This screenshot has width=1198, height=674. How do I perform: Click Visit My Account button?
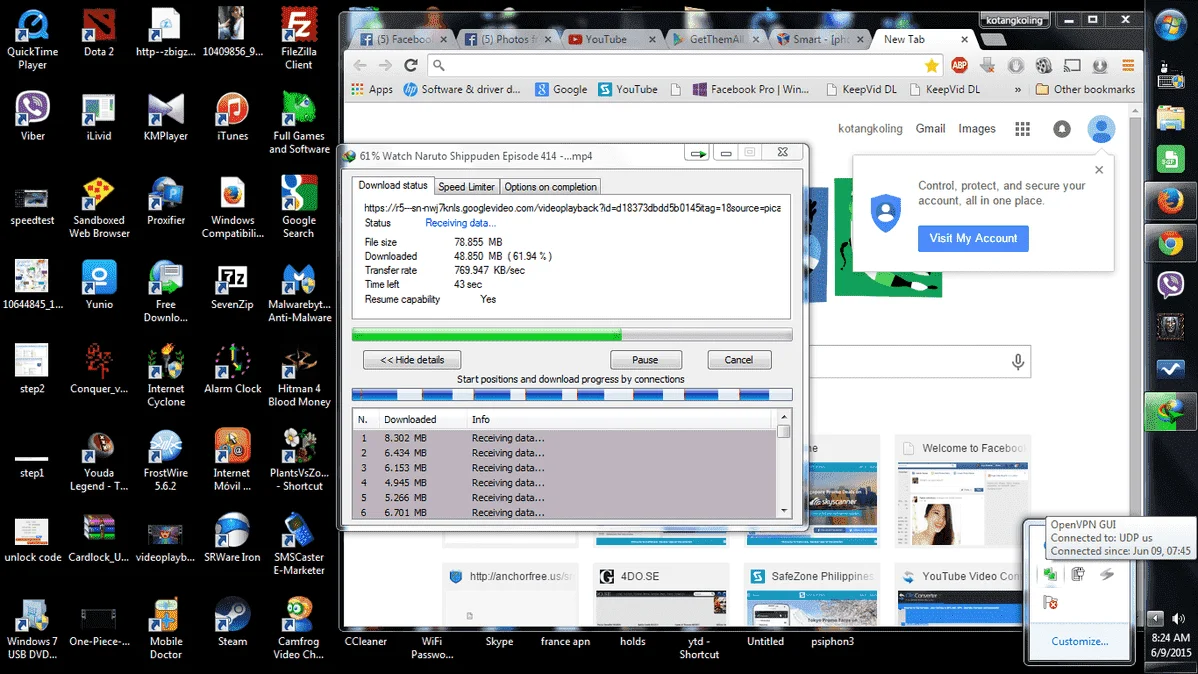tap(973, 238)
